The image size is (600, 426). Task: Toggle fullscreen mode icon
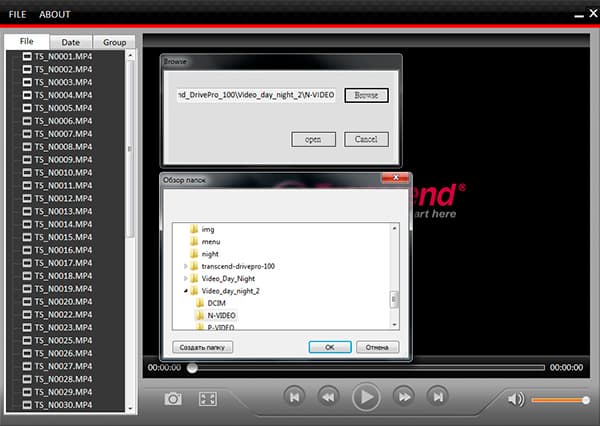(208, 399)
